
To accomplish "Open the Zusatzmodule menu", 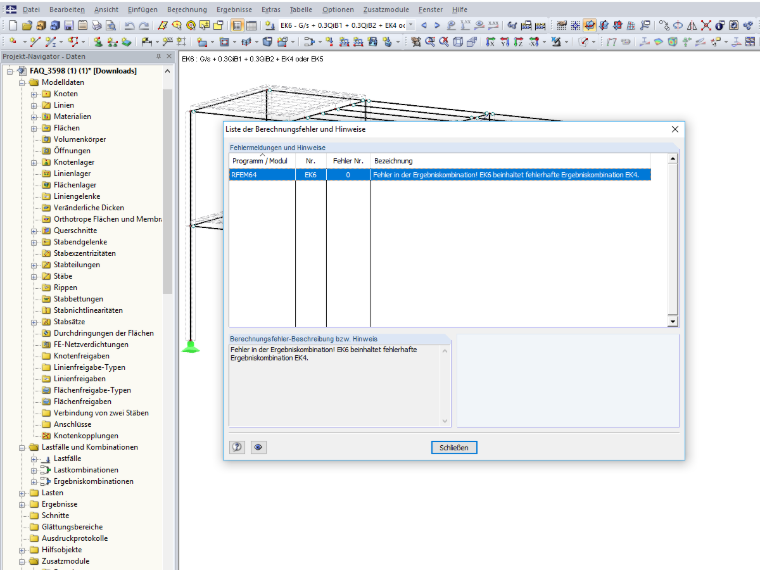I will 386,9.
